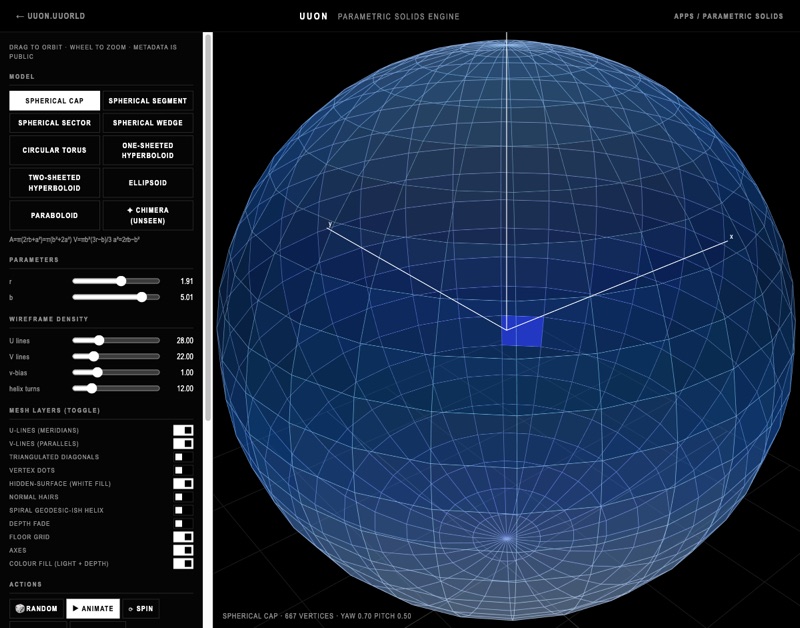This screenshot has width=800, height=628.
Task: Click the Random button with dice icon
Action: click(36, 609)
